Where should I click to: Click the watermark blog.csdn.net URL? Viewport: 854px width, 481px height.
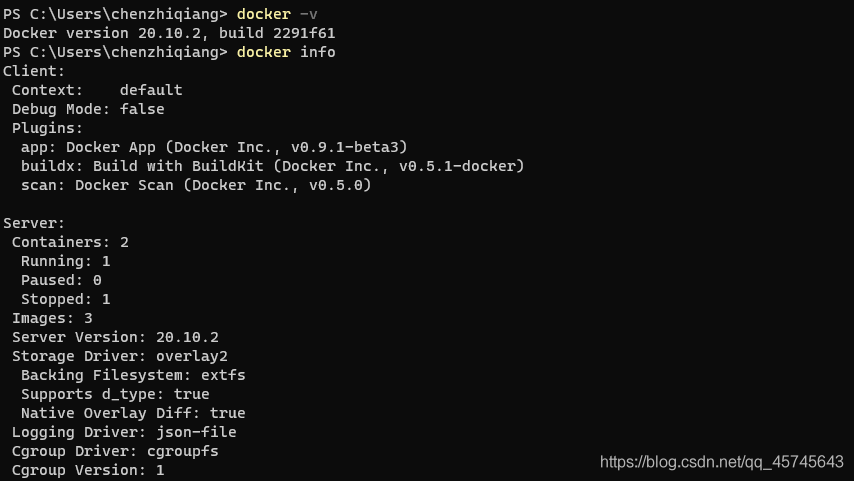point(721,461)
